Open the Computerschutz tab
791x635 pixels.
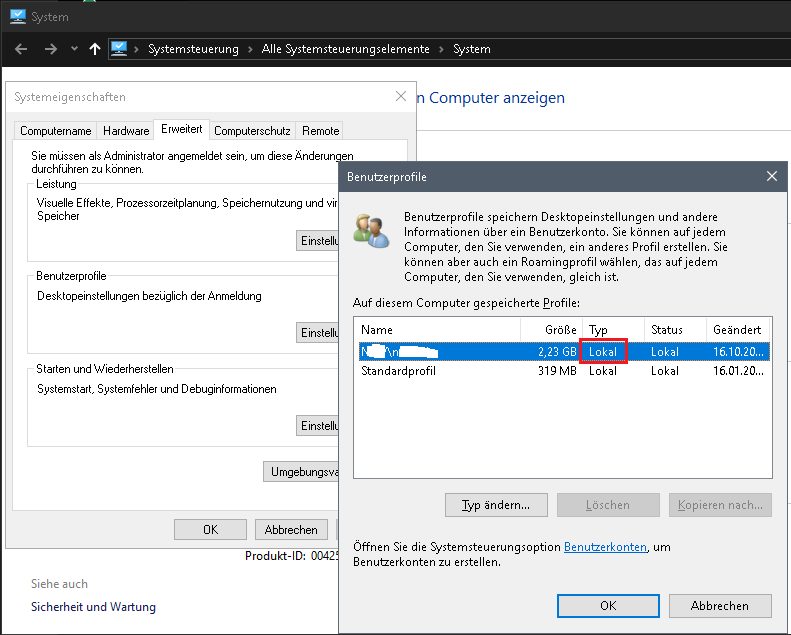pyautogui.click(x=252, y=131)
